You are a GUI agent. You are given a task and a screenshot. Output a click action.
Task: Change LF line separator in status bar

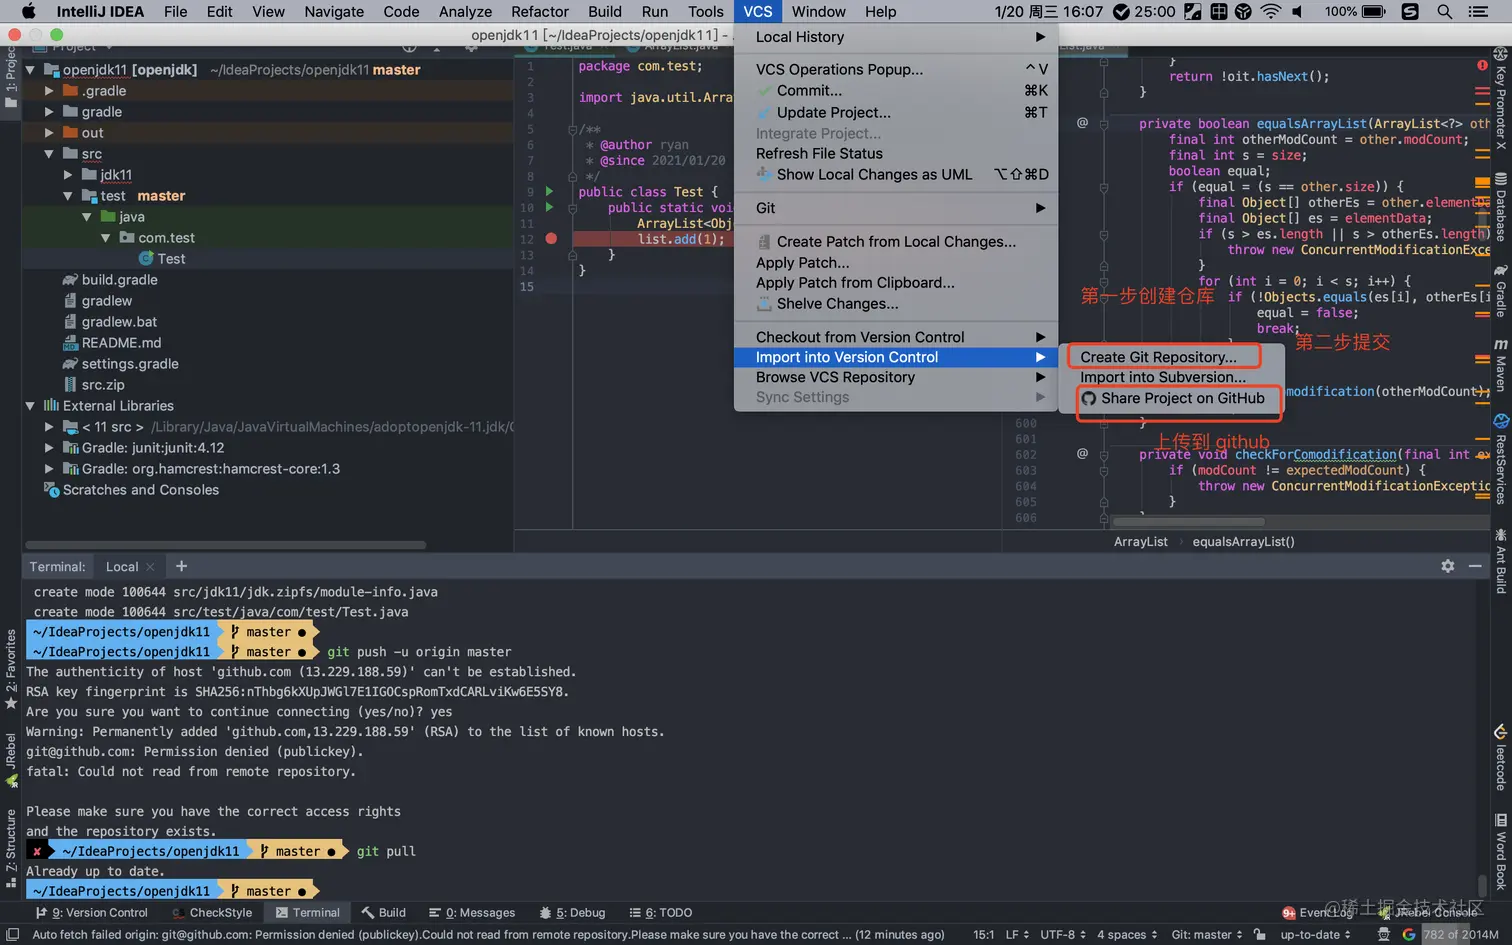(1017, 935)
